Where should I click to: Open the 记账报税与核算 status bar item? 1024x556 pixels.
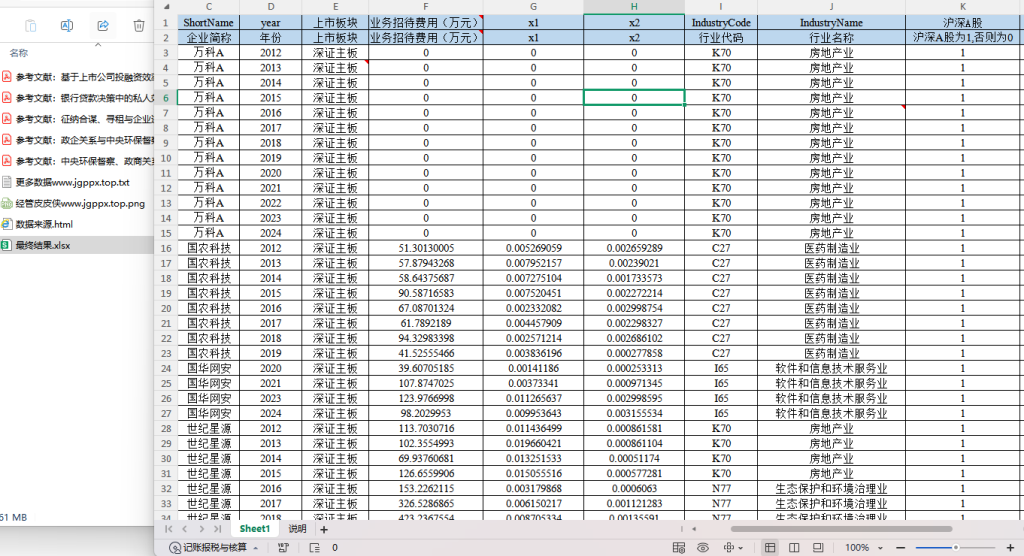coord(209,548)
